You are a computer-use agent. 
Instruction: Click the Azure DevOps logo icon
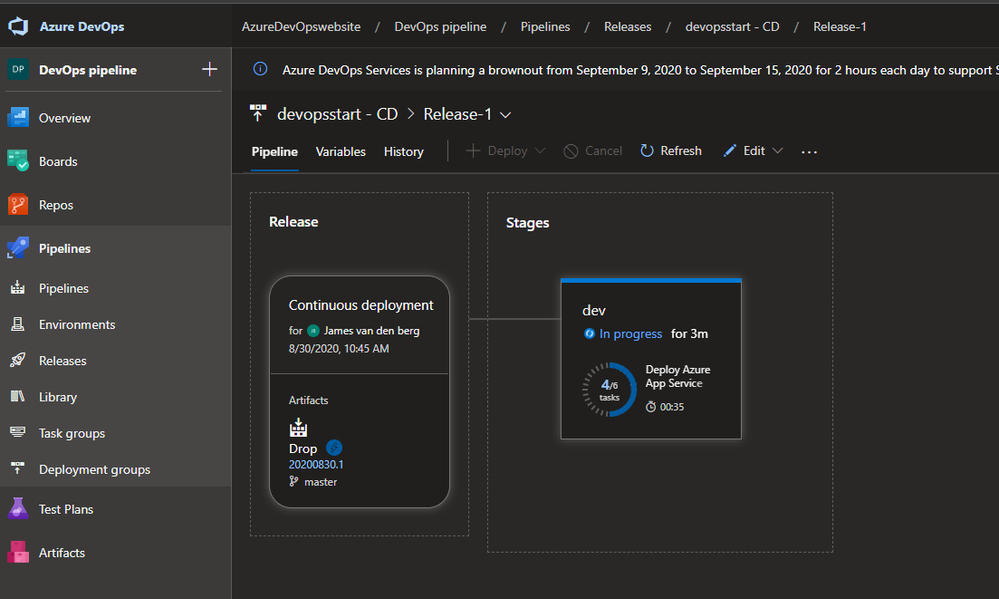pos(18,26)
